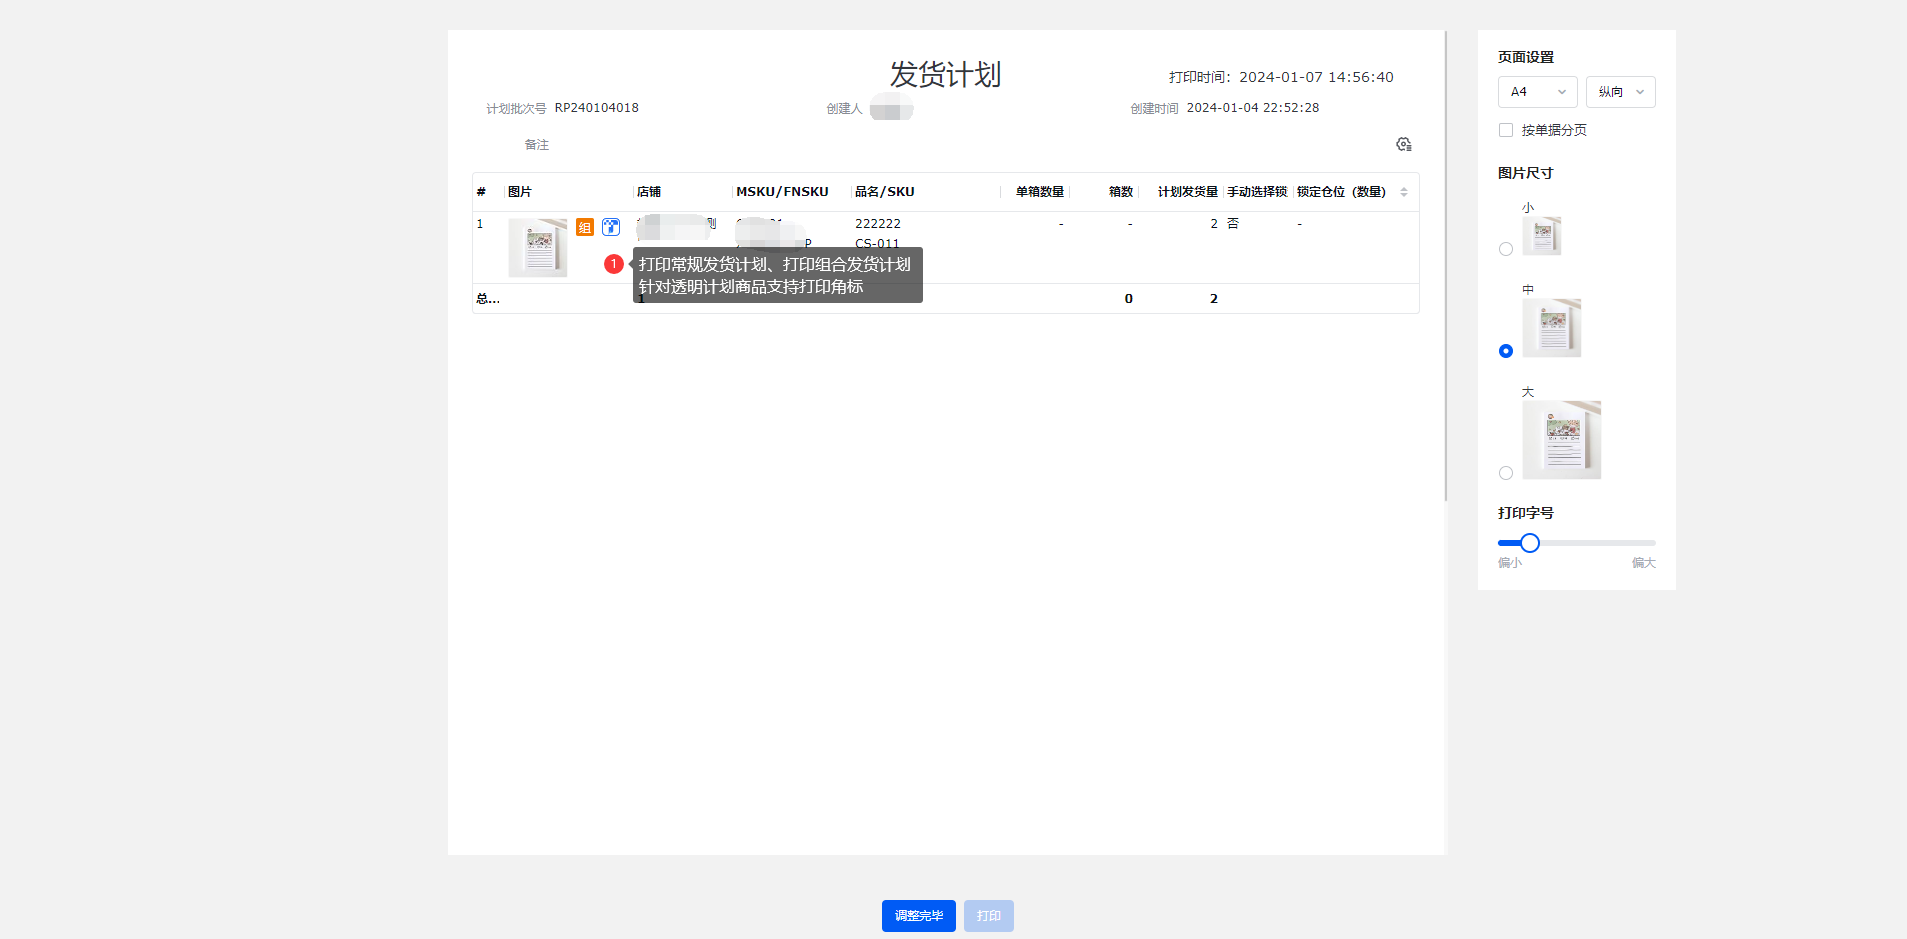
Task: Open the 纵向 page orientation dropdown
Action: (x=1620, y=92)
